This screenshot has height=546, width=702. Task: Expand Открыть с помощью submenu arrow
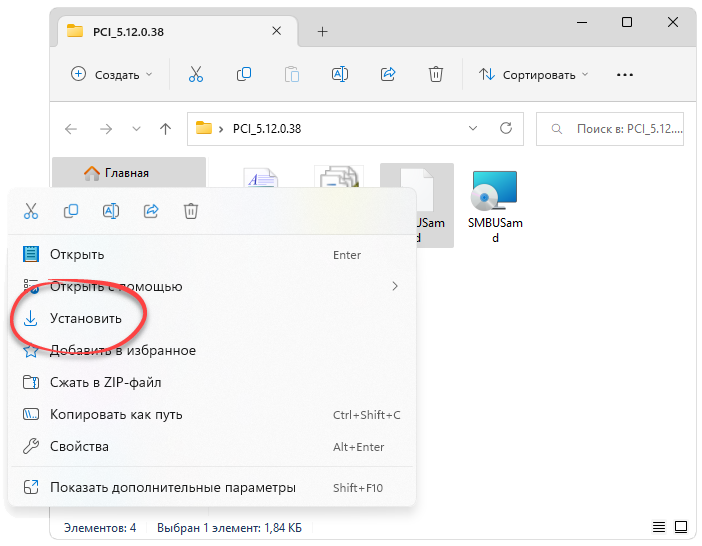click(x=395, y=286)
